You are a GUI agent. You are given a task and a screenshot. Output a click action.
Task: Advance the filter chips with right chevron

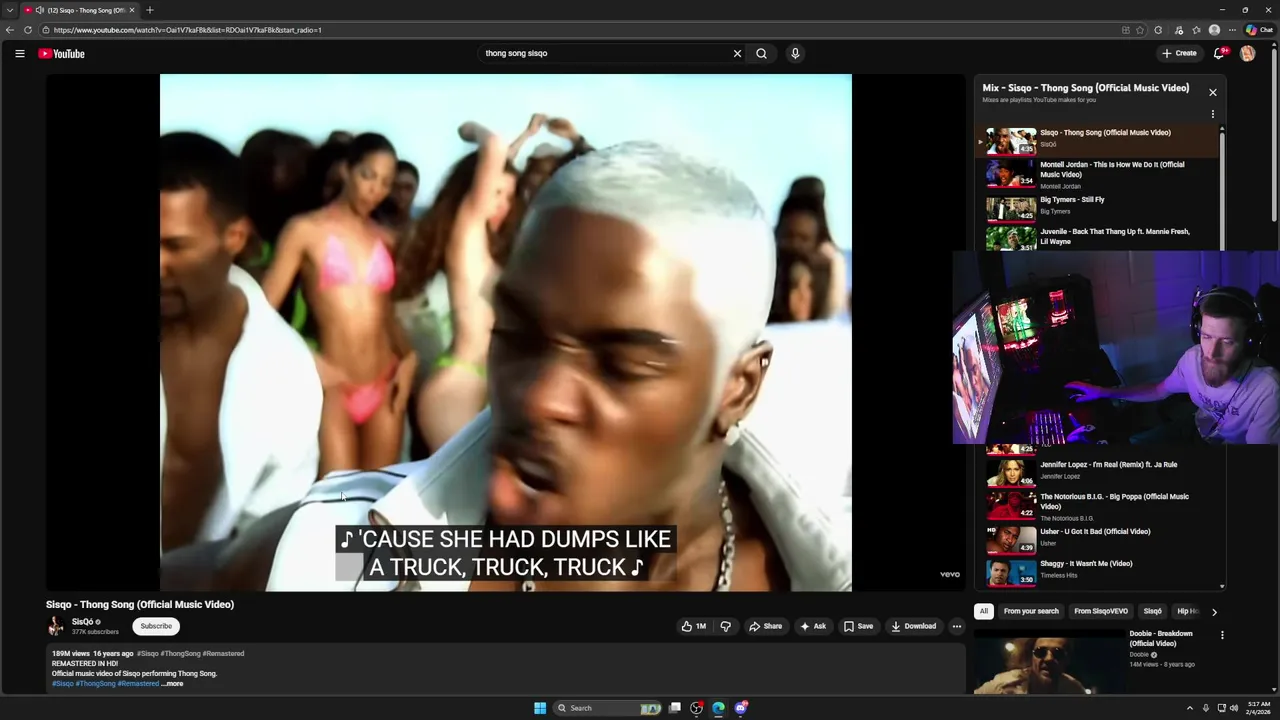[x=1214, y=612]
